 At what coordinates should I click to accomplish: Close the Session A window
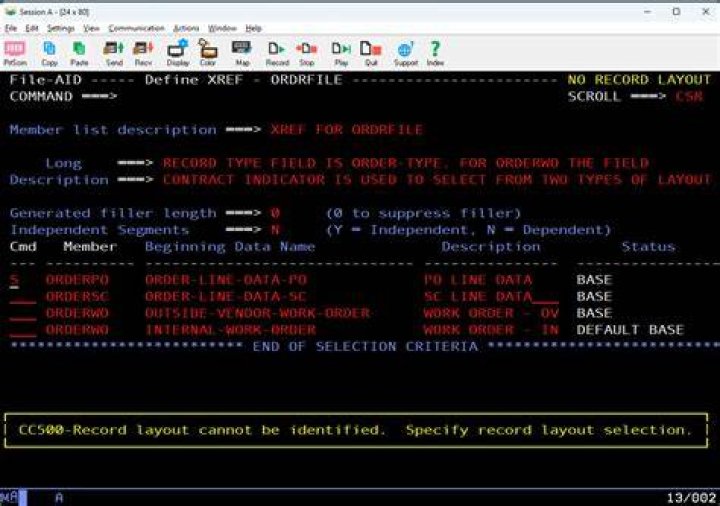(706, 12)
